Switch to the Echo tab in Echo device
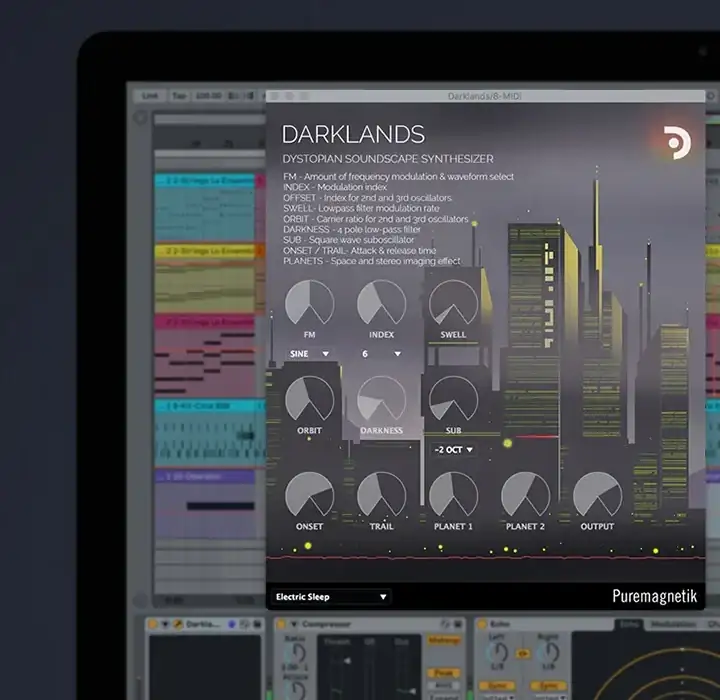 (631, 624)
